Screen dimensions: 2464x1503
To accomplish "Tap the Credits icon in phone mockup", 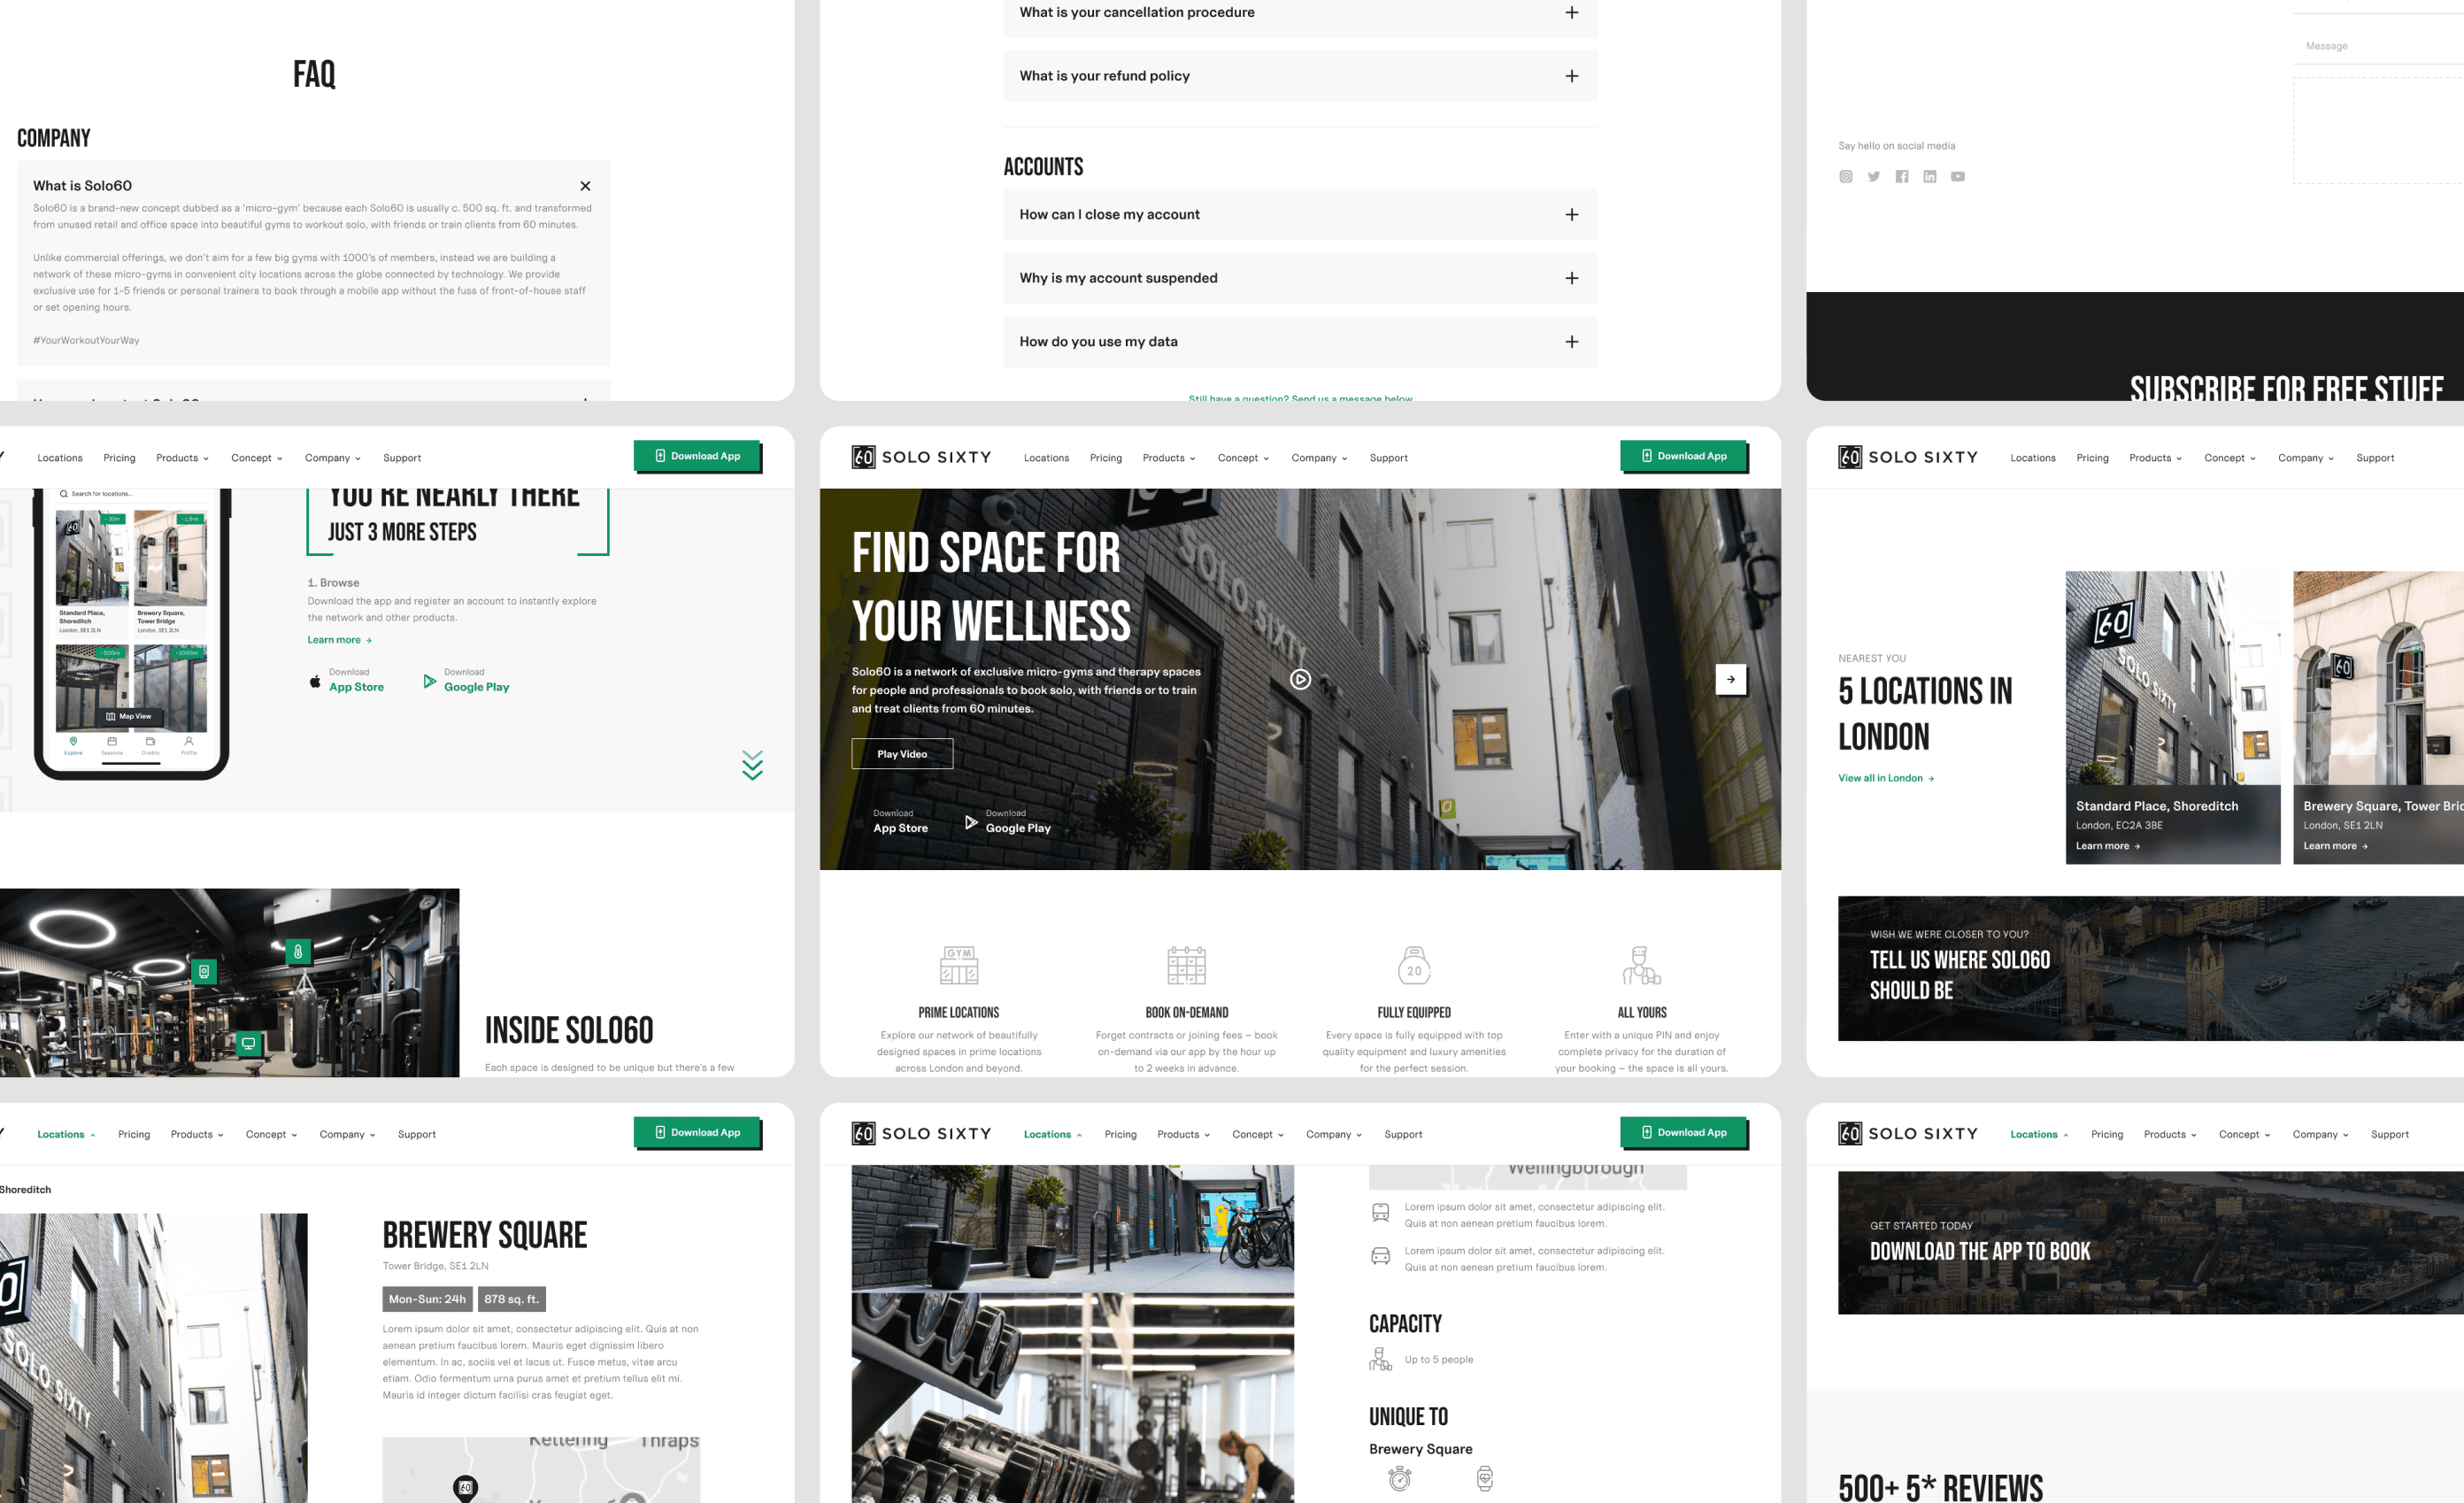I will pyautogui.click(x=150, y=745).
